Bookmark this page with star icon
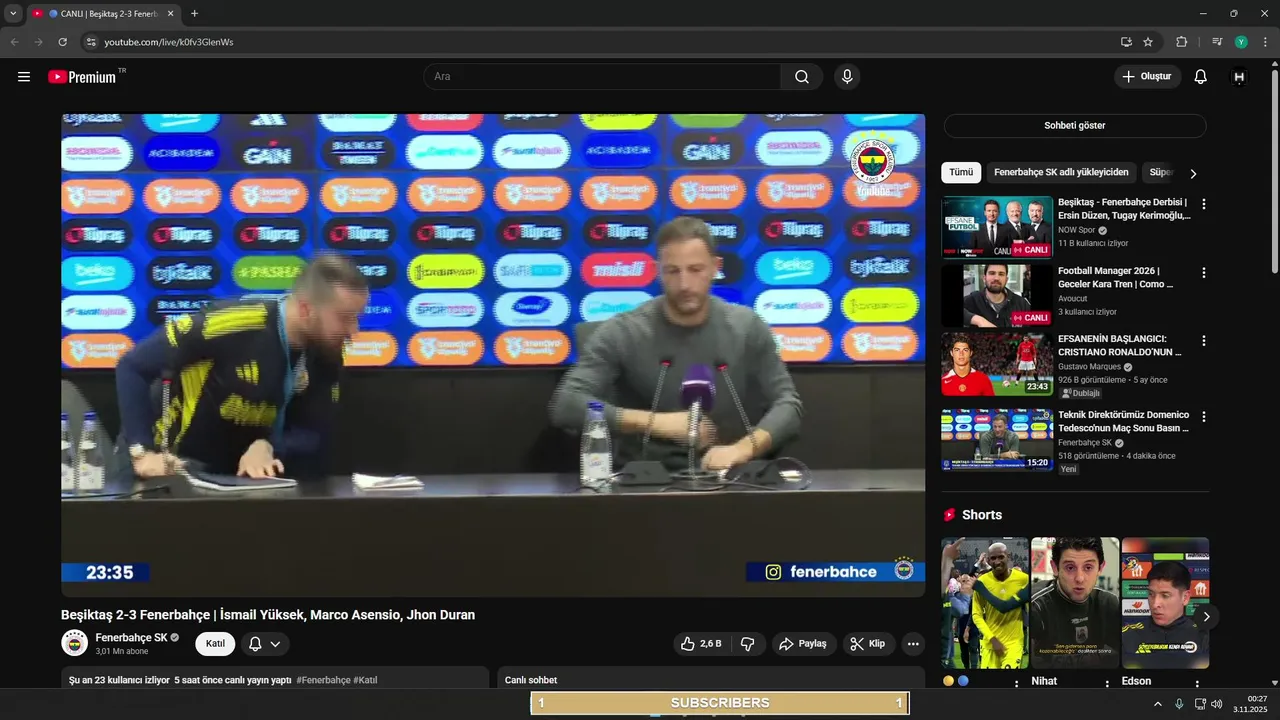1280x720 pixels. point(1148,42)
